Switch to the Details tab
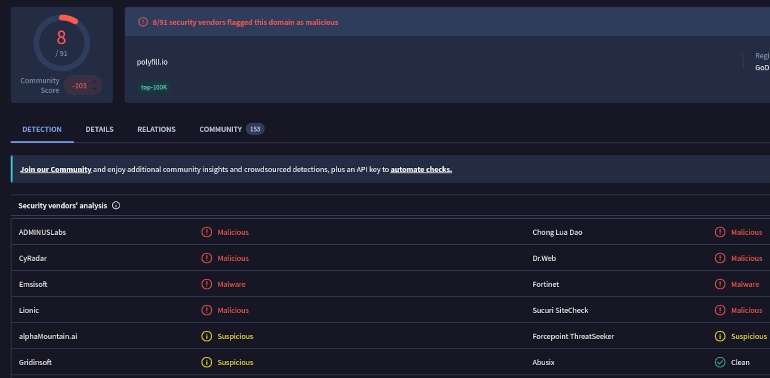770x378 pixels. (x=99, y=130)
